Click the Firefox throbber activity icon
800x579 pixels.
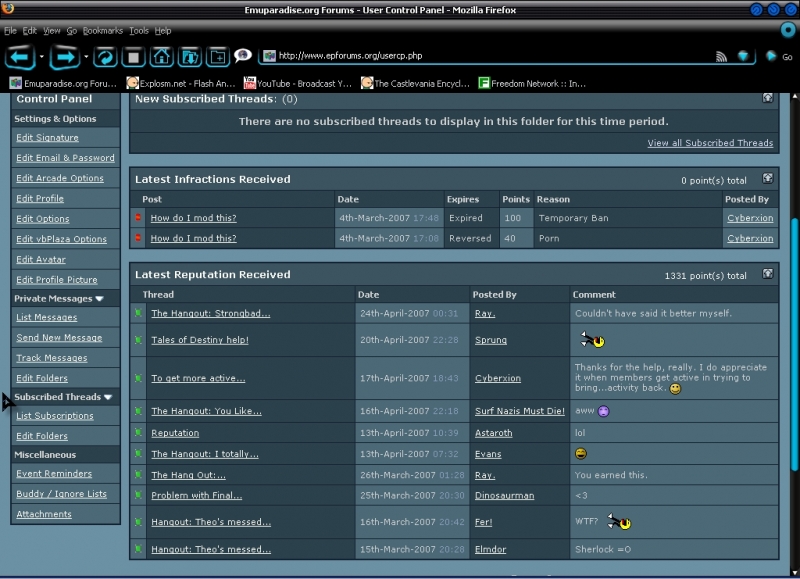point(788,30)
